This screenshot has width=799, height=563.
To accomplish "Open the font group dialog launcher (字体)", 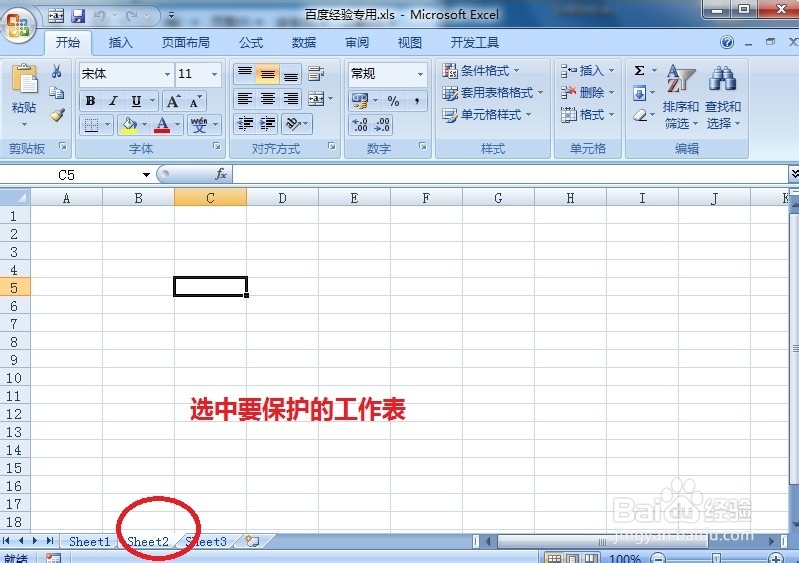I will point(217,147).
